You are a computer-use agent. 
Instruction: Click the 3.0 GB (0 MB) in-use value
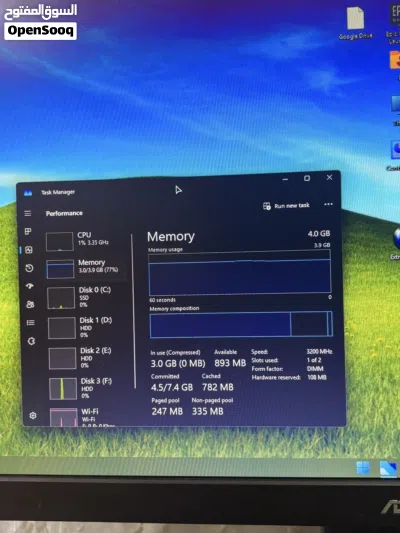(178, 363)
